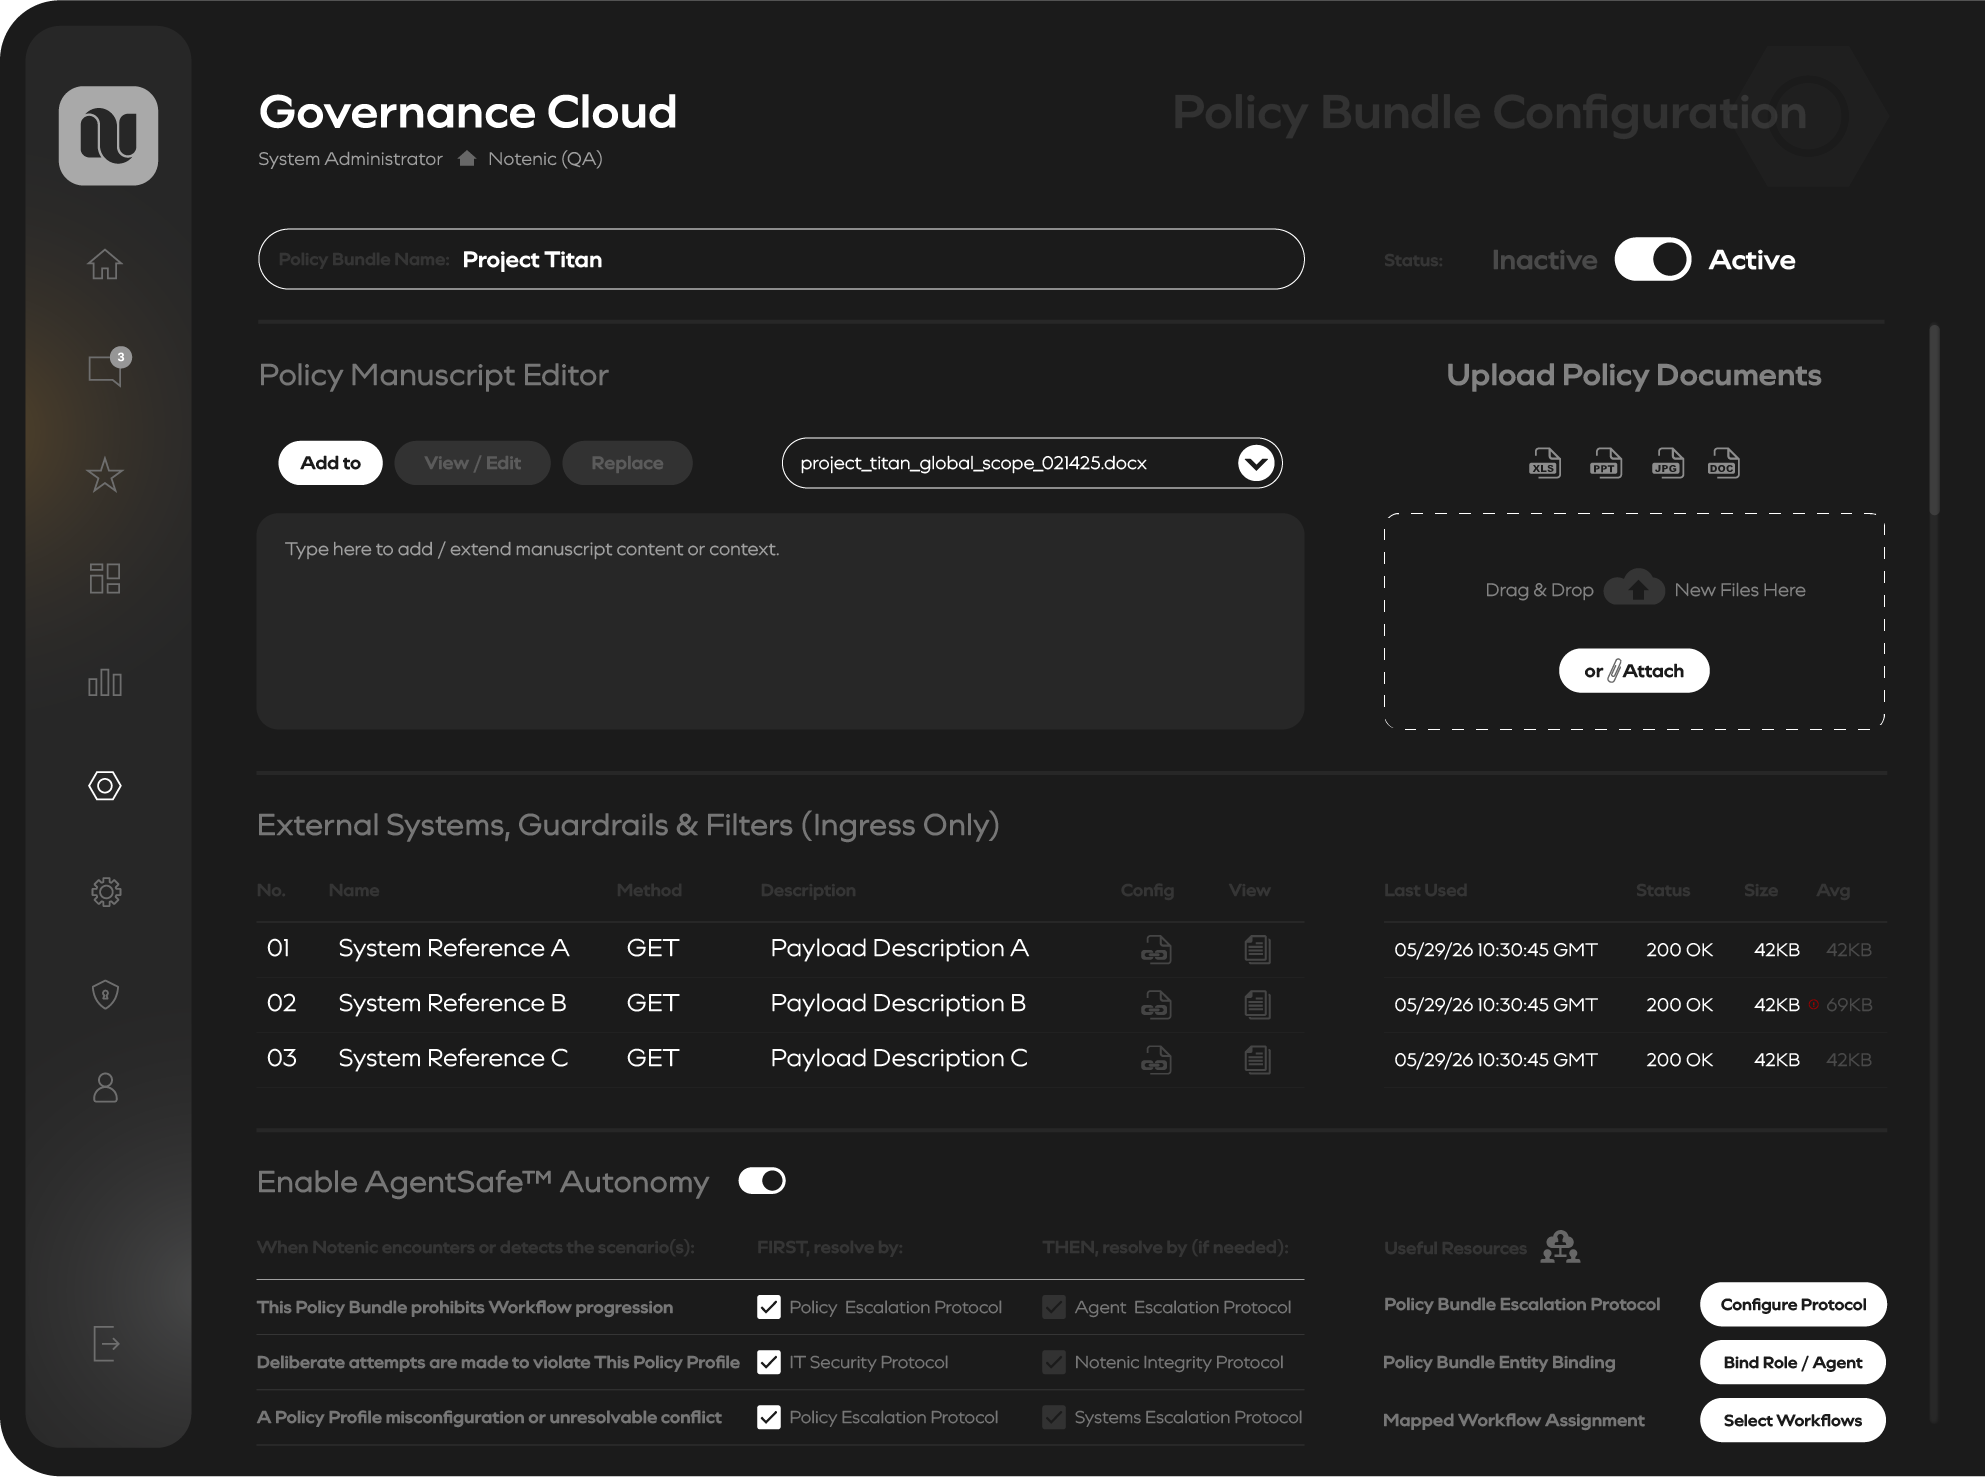Open Config link icon for System Reference B
The image size is (1985, 1477).
point(1156,1004)
